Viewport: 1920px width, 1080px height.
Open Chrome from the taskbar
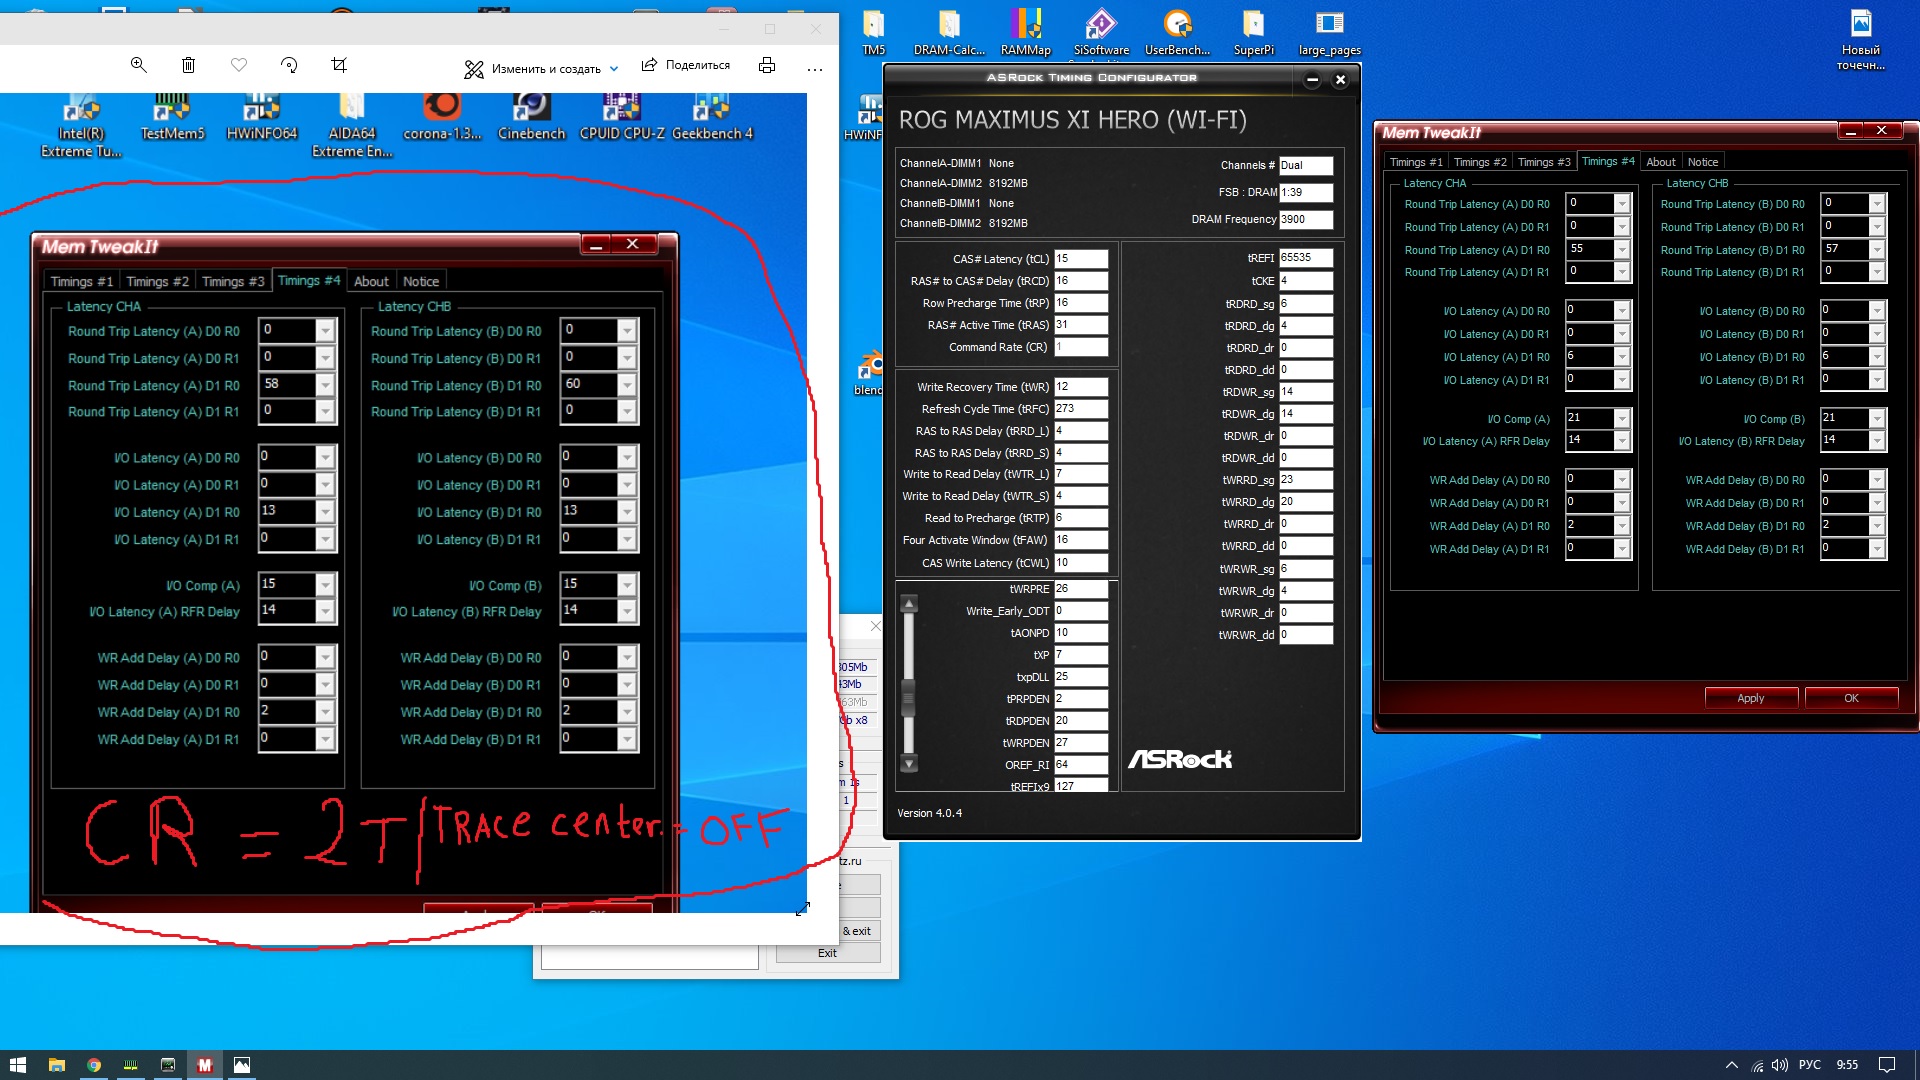[x=93, y=1065]
